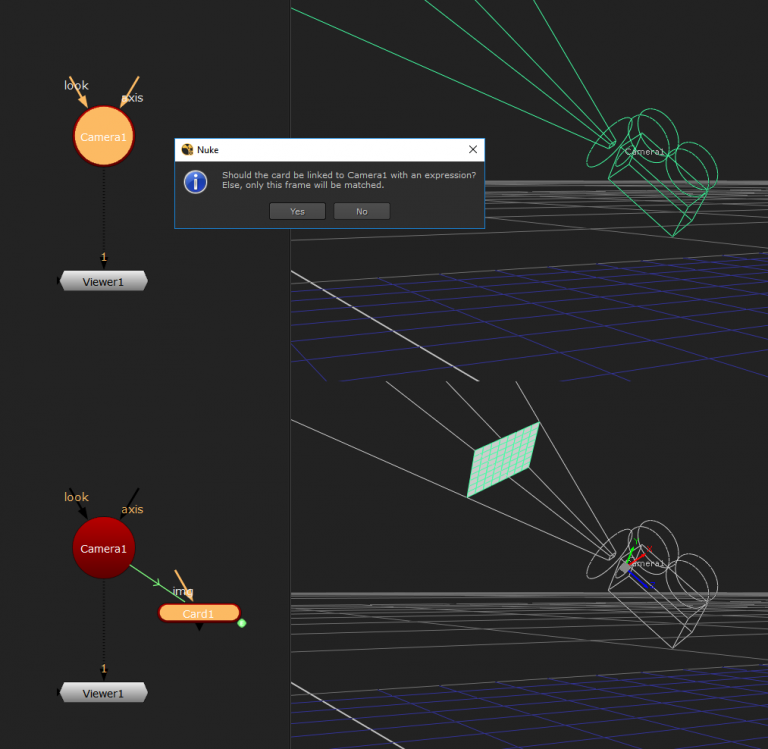The width and height of the screenshot is (768, 749).
Task: Click Yes to link card with expression
Action: point(297,211)
